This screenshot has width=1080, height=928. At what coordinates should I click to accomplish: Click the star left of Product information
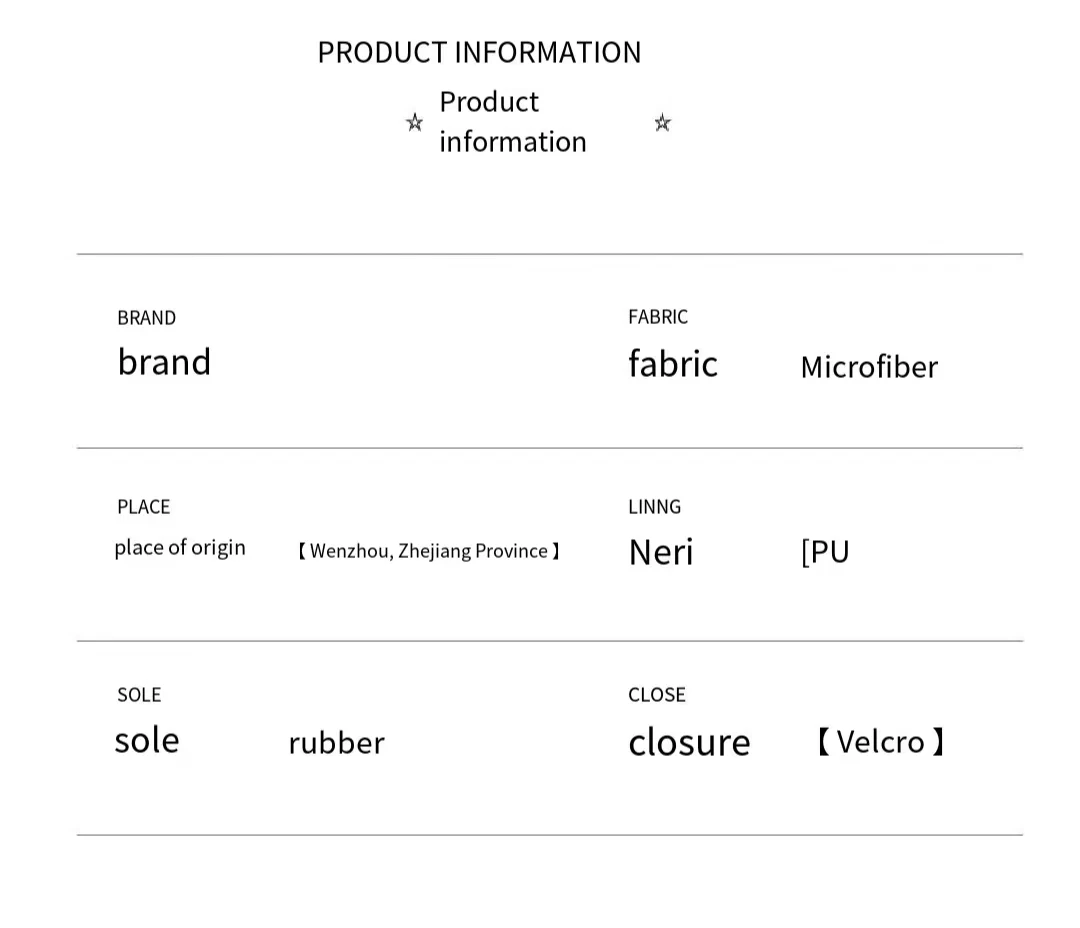414,123
